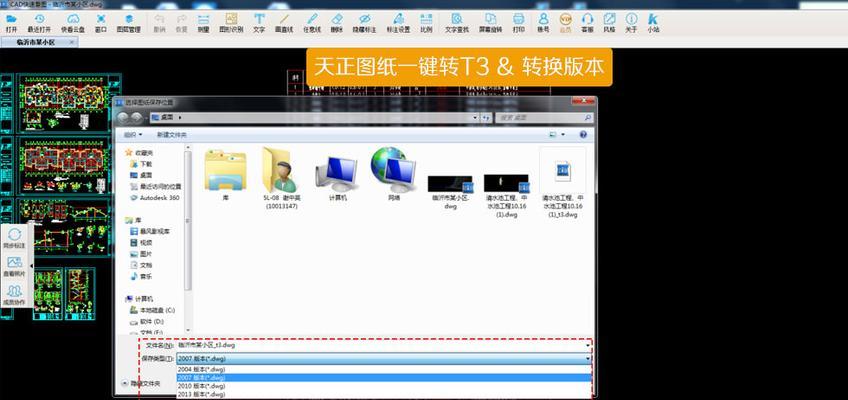Click the VIP 会员 membership icon
This screenshot has width=848, height=400.
click(566, 23)
